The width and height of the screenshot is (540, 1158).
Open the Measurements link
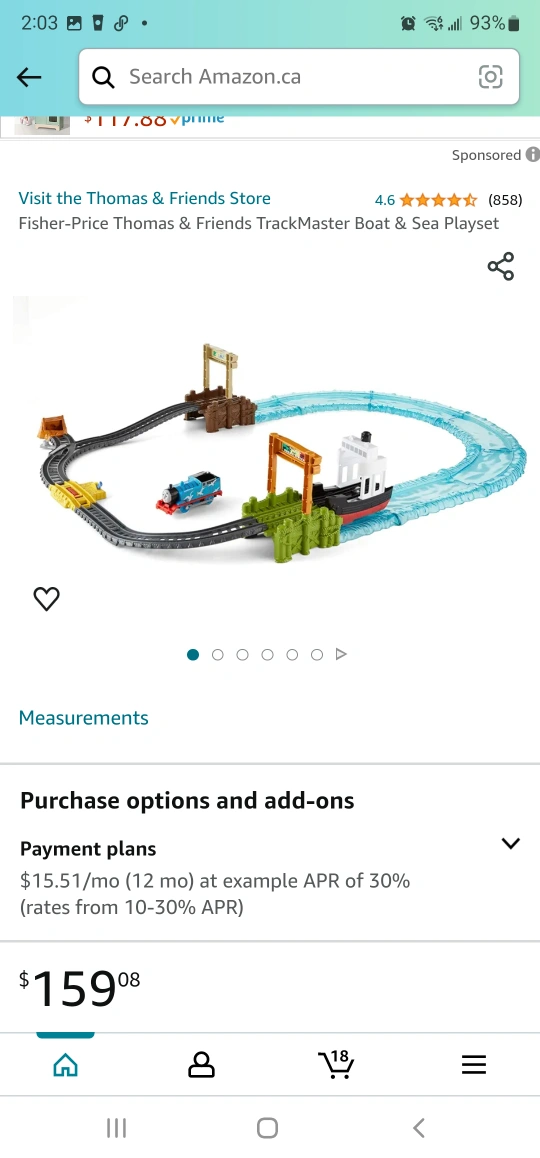pos(83,718)
